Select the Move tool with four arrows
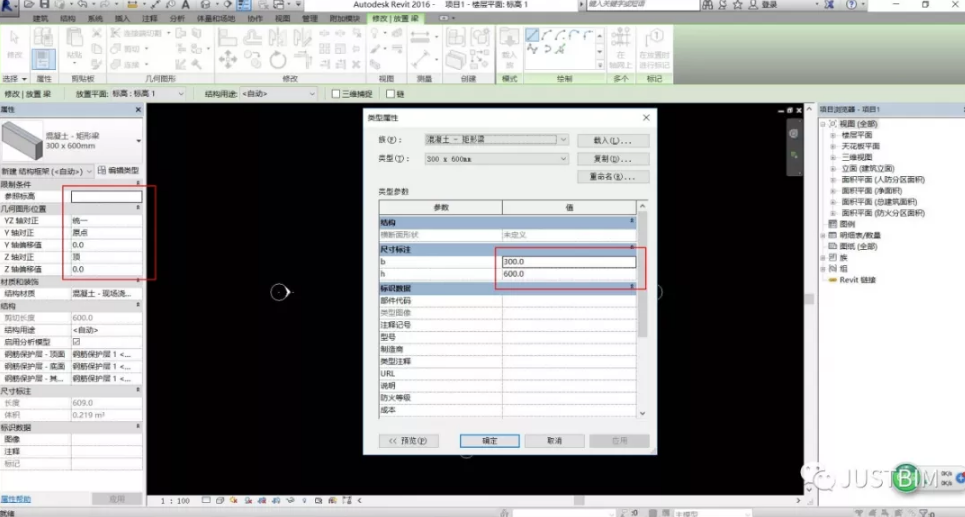 pos(228,60)
